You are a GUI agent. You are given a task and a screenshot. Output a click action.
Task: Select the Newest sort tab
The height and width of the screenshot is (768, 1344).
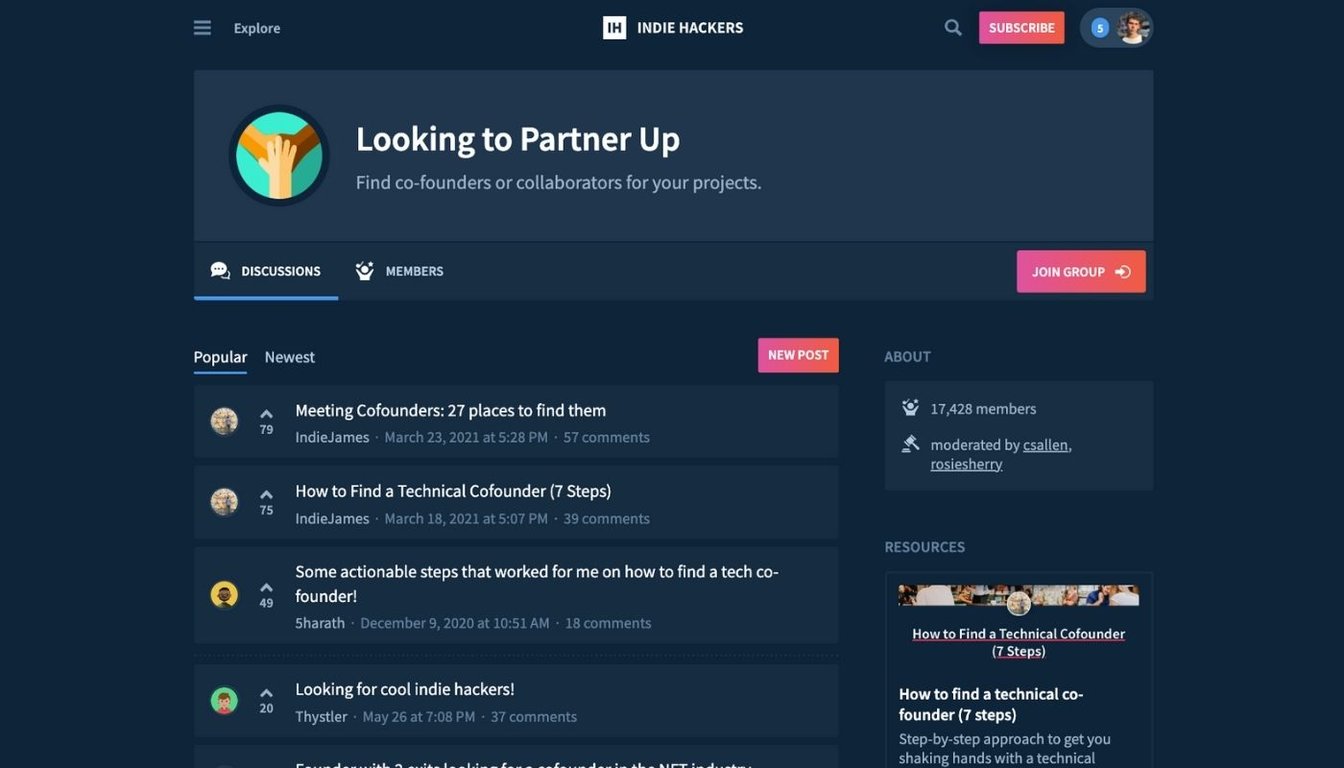click(x=290, y=357)
